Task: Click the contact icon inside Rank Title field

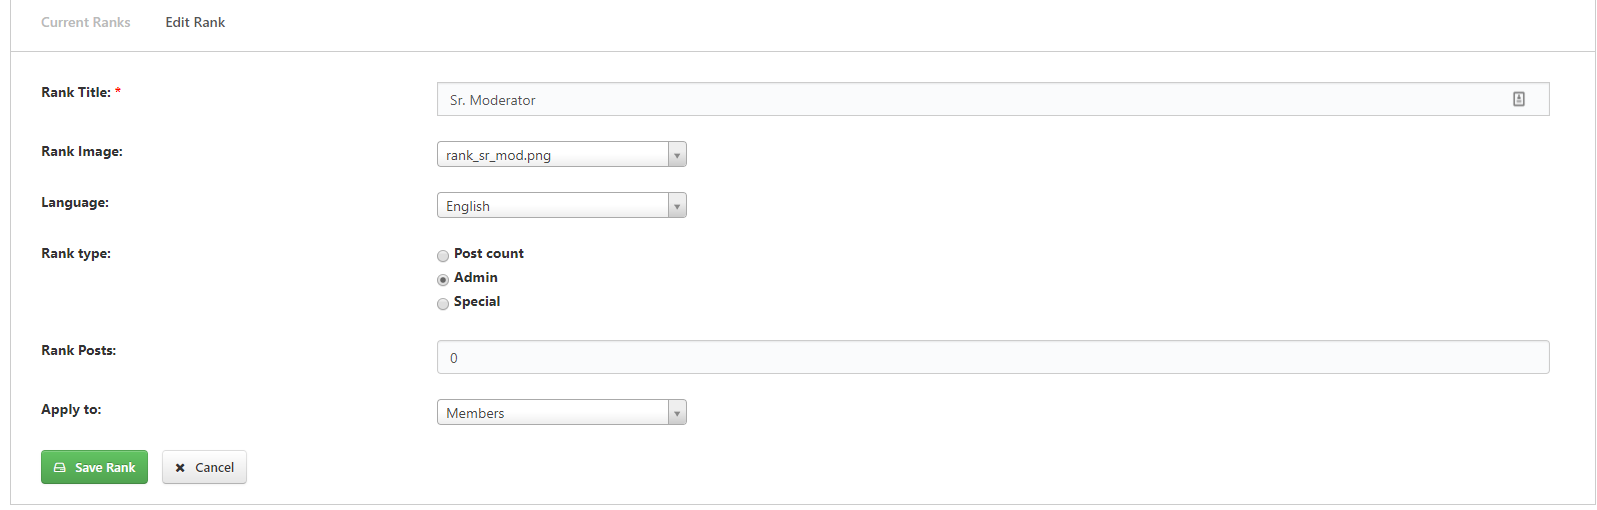Action: tap(1518, 99)
